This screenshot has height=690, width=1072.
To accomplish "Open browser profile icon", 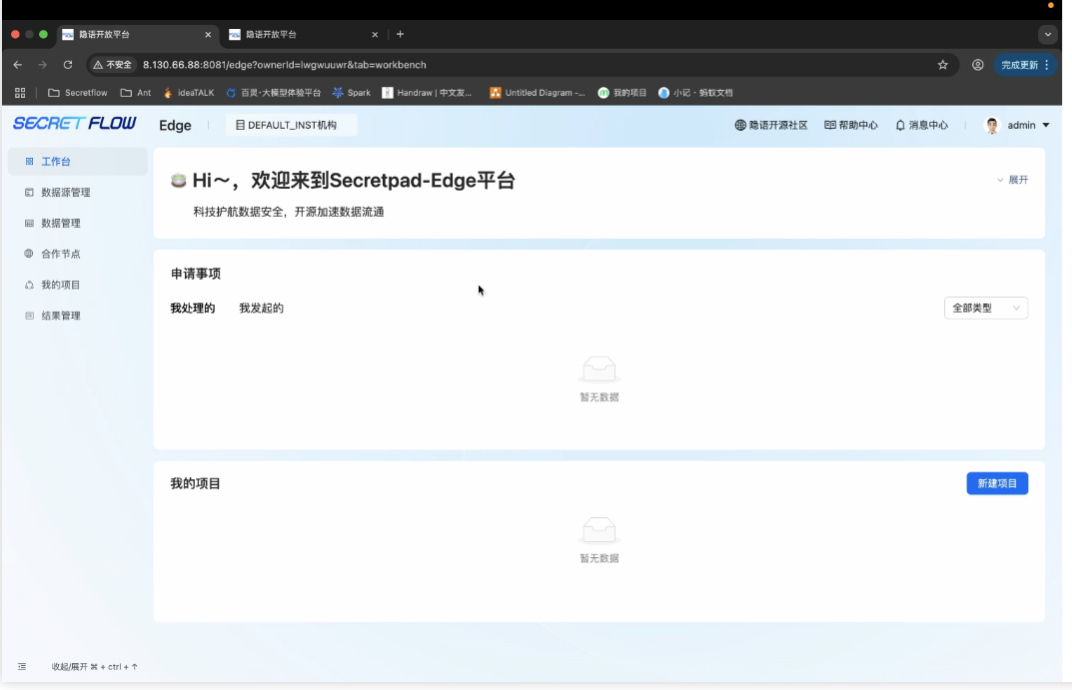I will point(978,65).
